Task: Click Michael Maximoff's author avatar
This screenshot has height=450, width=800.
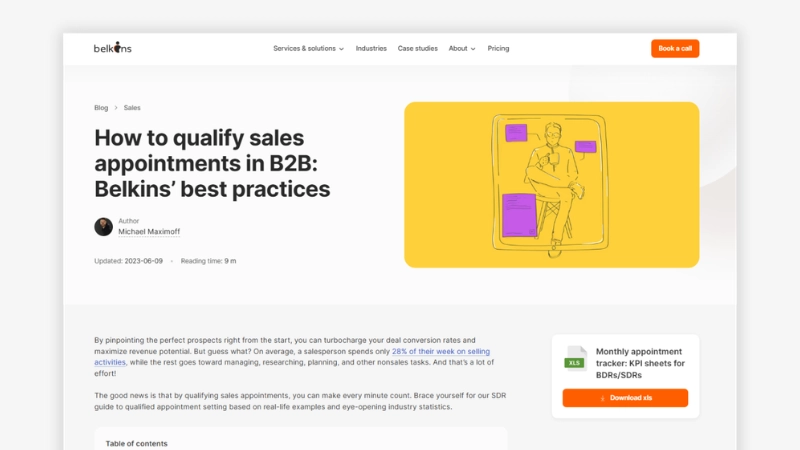Action: coord(103,227)
